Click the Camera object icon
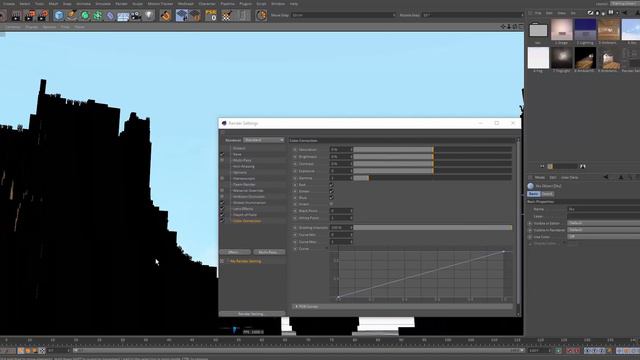 click(x=136, y=16)
